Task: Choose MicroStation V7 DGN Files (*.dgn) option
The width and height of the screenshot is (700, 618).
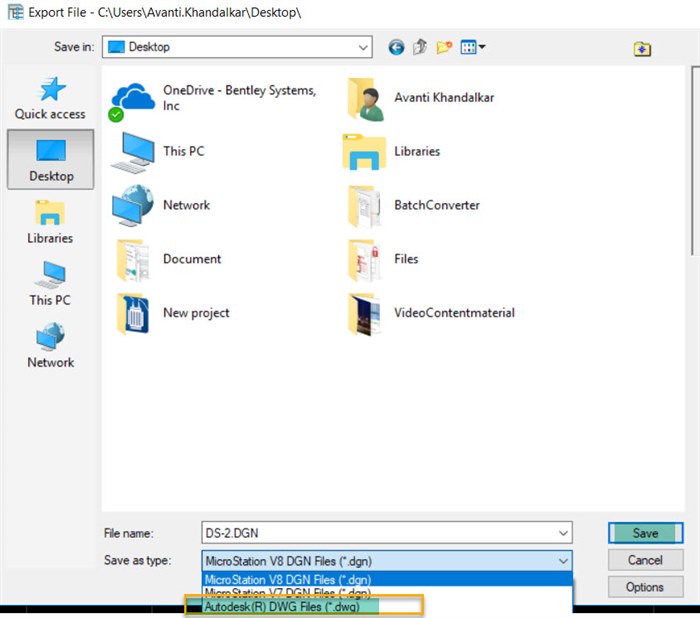Action: tap(387, 593)
